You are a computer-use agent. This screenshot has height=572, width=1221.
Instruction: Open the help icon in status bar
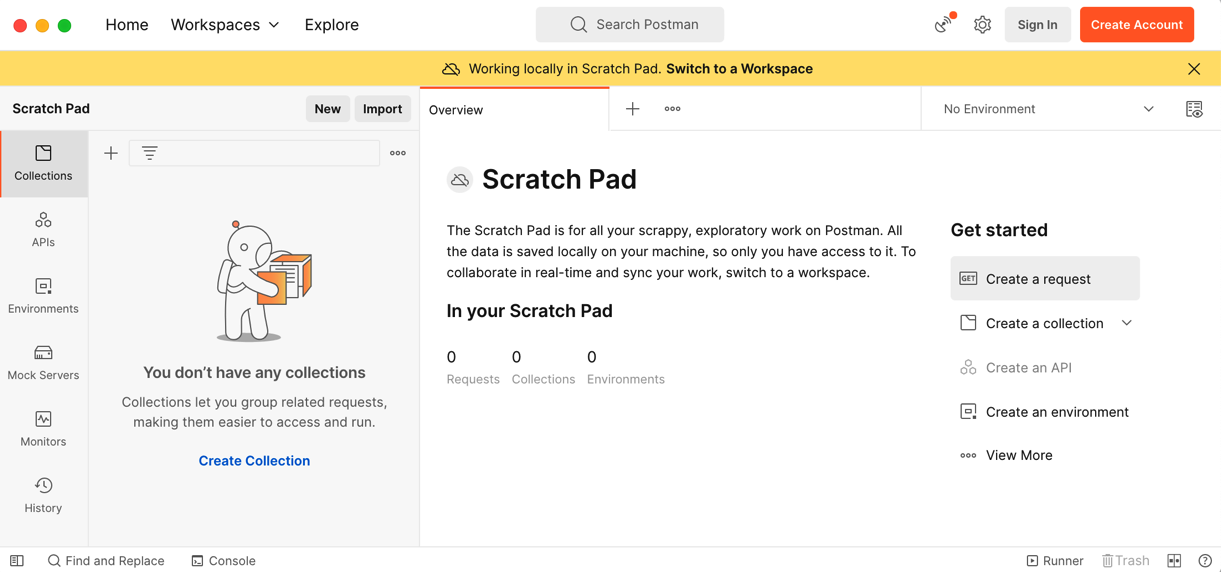[x=1205, y=561]
